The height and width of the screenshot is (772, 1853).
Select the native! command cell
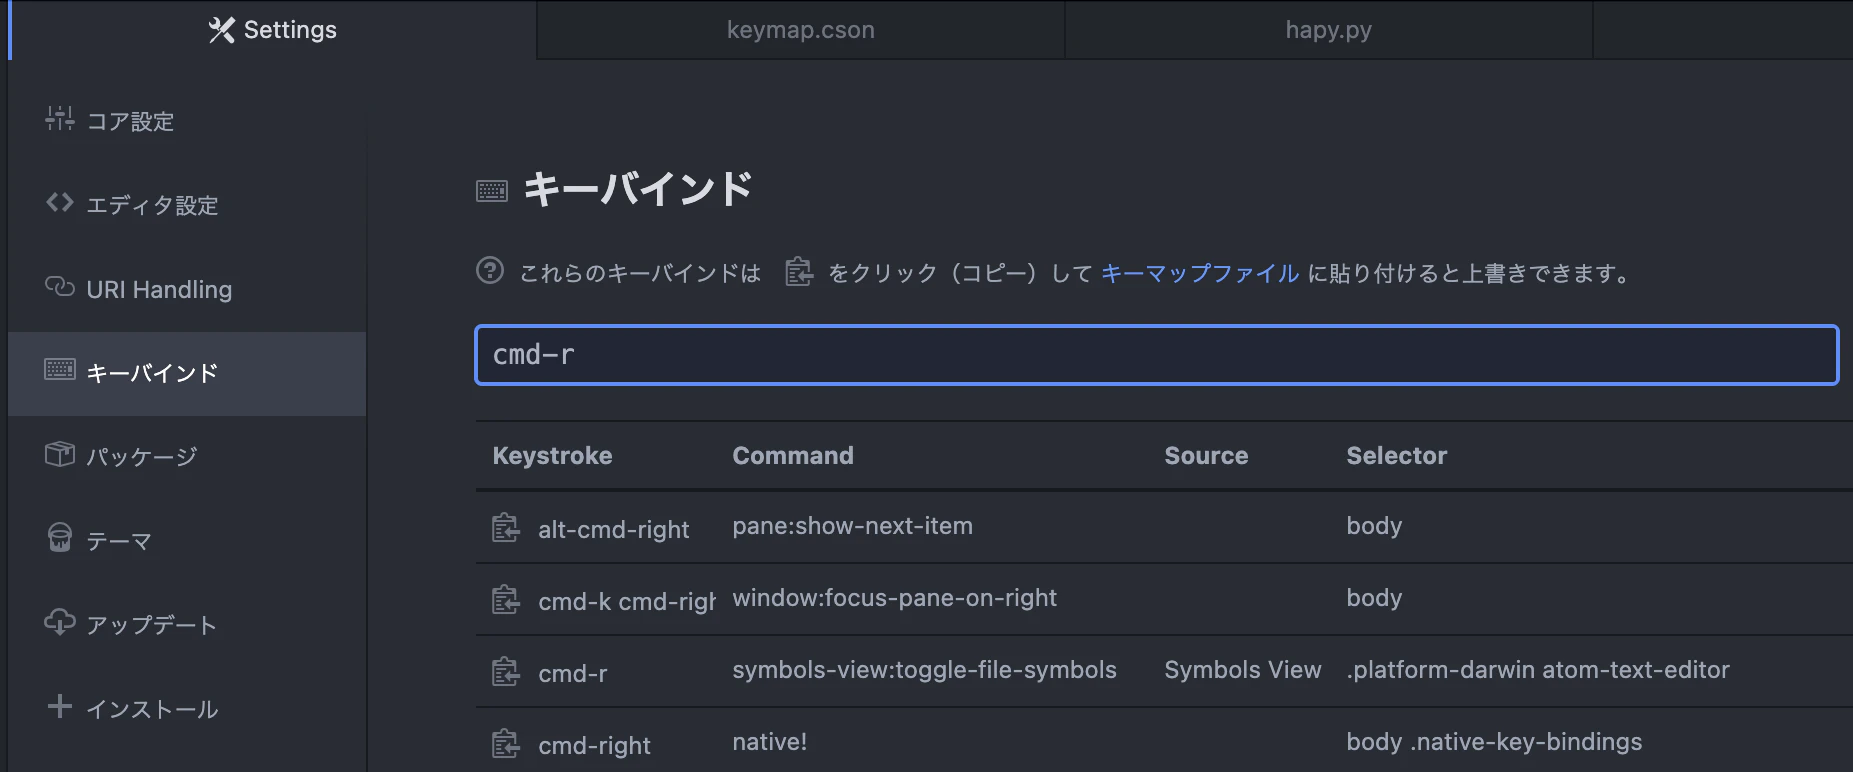(769, 742)
